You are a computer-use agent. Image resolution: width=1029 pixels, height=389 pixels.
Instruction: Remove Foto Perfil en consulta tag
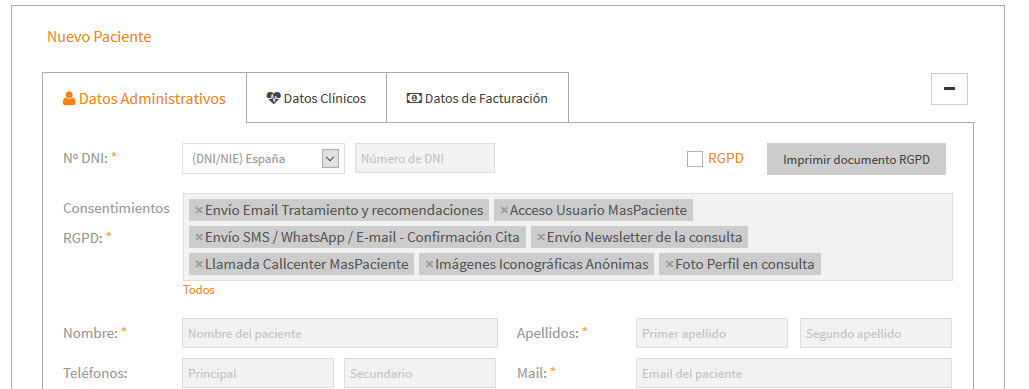coord(669,264)
